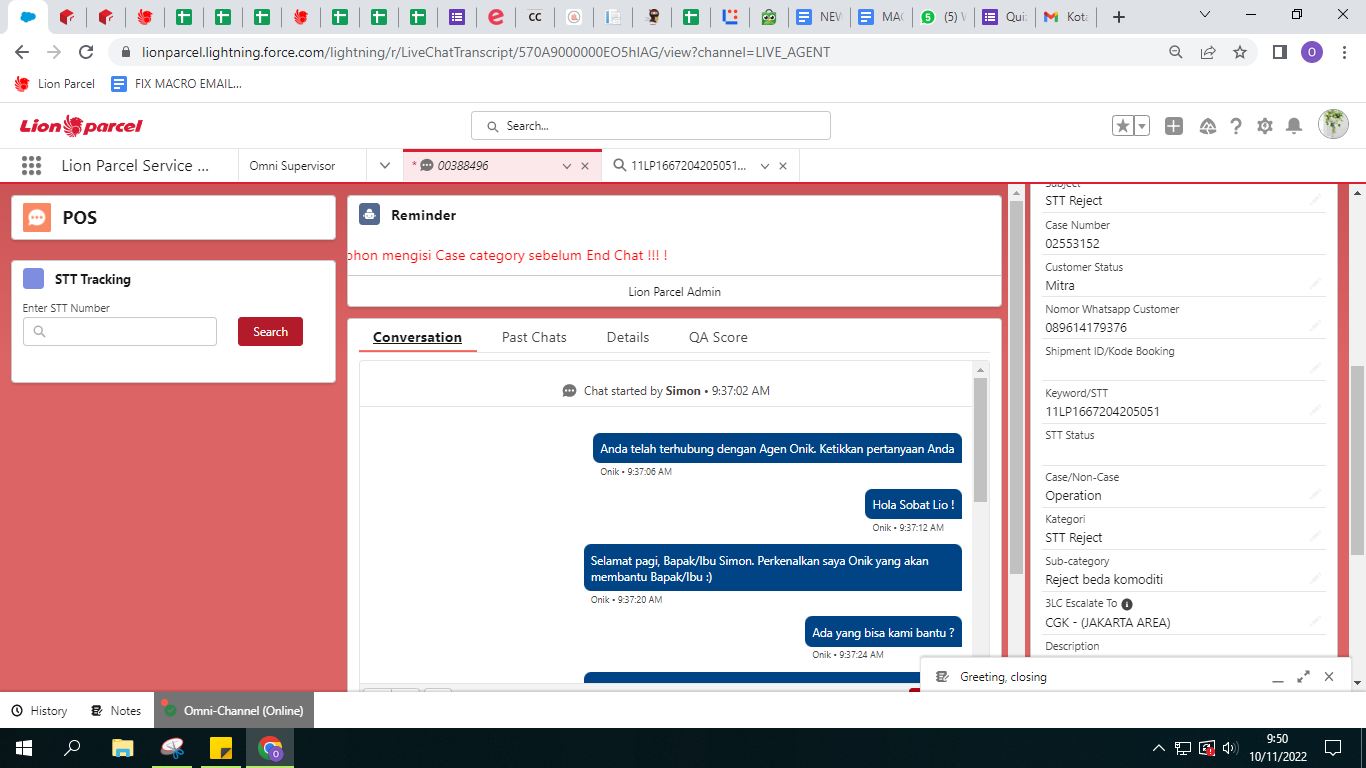Open the user profile avatar
This screenshot has width=1366, height=768.
point(1333,125)
